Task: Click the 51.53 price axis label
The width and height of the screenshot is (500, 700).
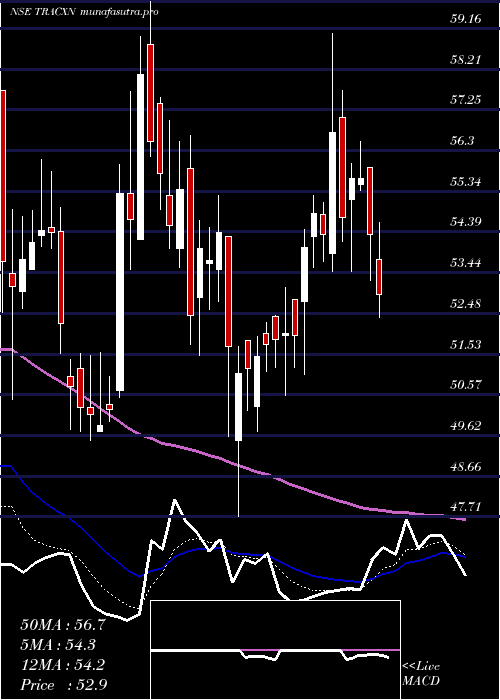Action: point(465,345)
